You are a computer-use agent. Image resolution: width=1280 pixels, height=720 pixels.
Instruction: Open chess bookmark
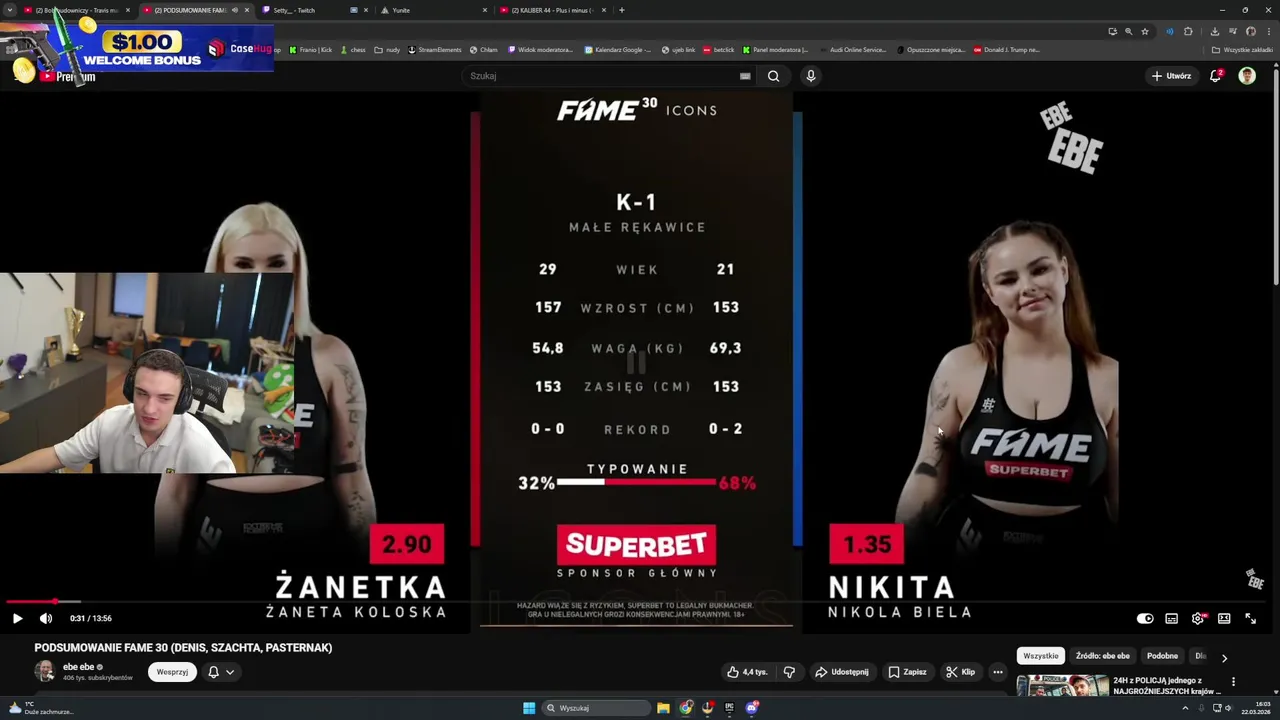(353, 49)
